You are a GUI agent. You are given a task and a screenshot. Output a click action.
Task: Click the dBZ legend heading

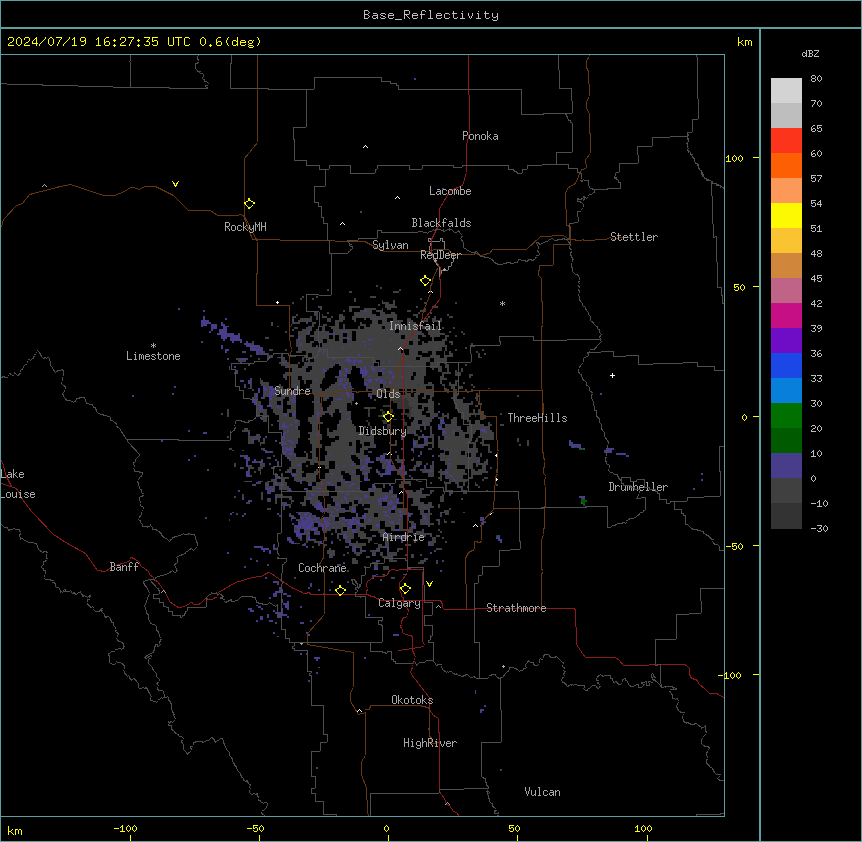(x=810, y=54)
